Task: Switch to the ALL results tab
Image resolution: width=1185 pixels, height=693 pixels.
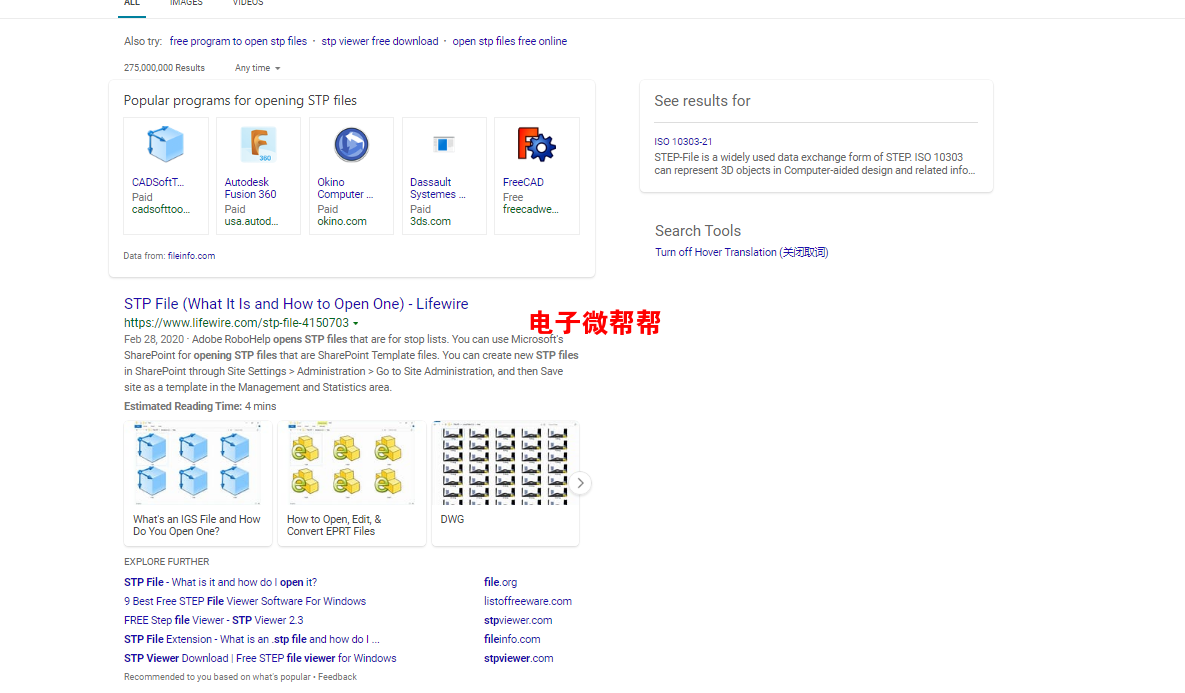Action: click(131, 4)
